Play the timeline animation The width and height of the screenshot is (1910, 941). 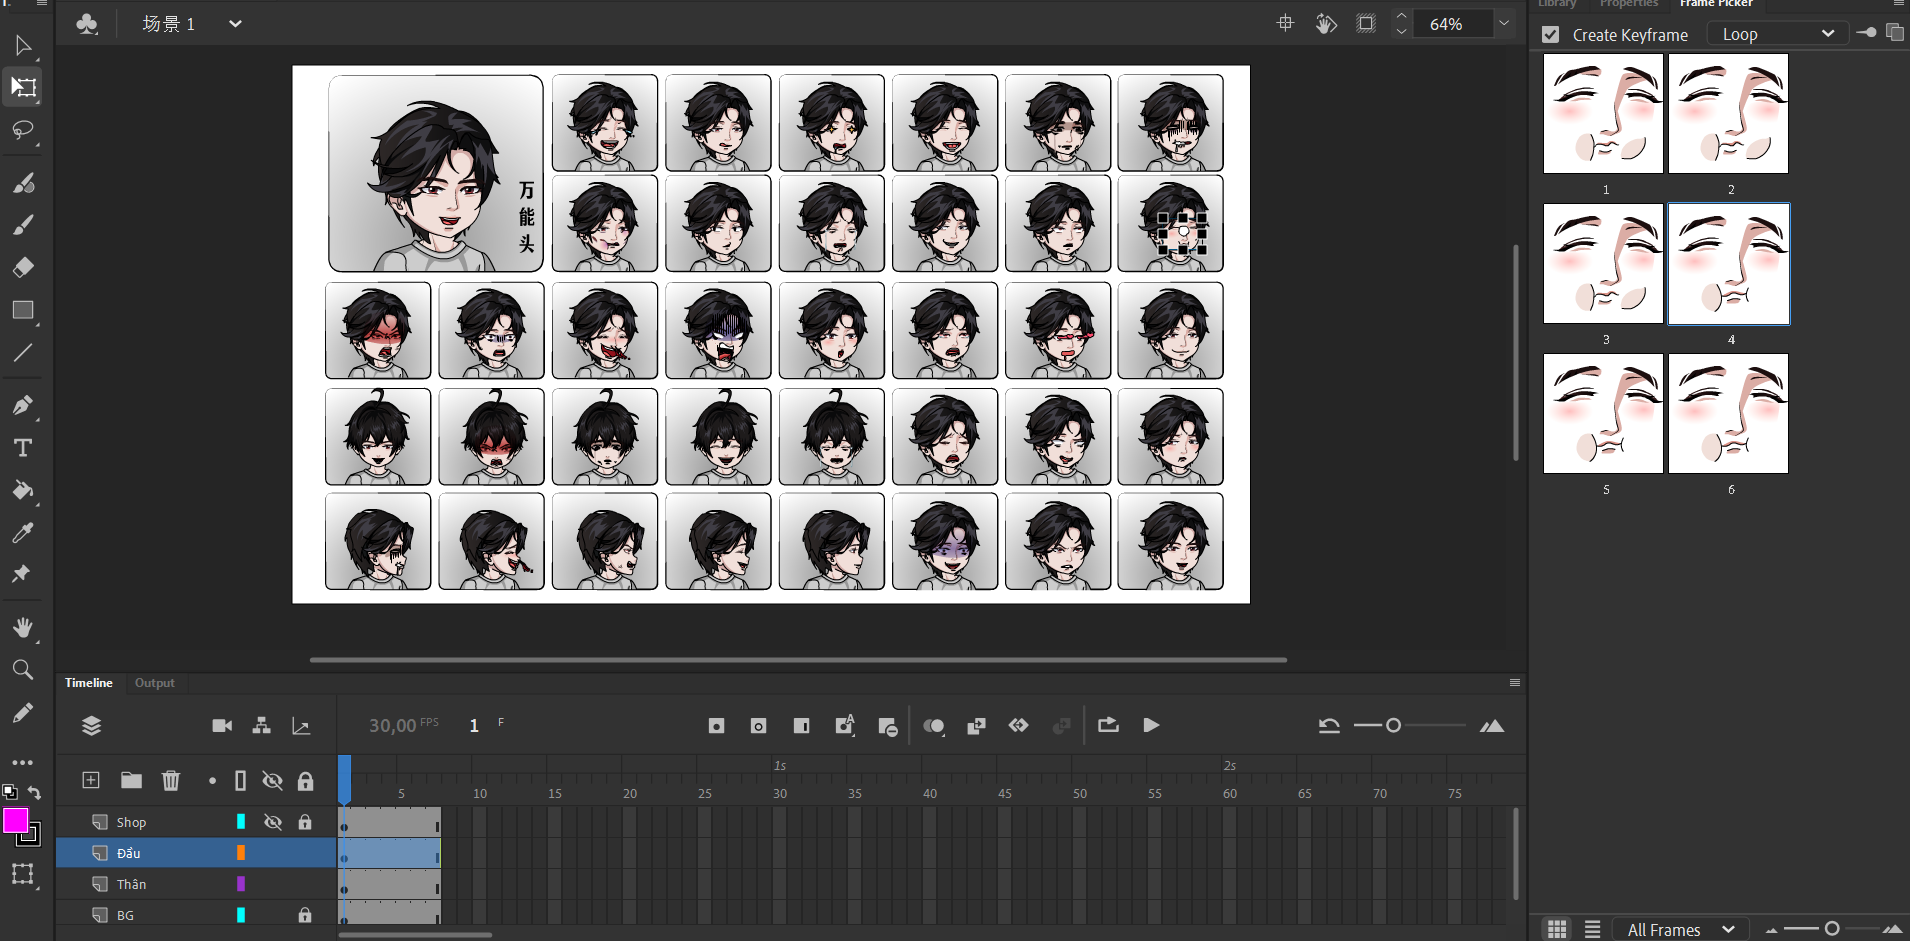(x=1151, y=725)
